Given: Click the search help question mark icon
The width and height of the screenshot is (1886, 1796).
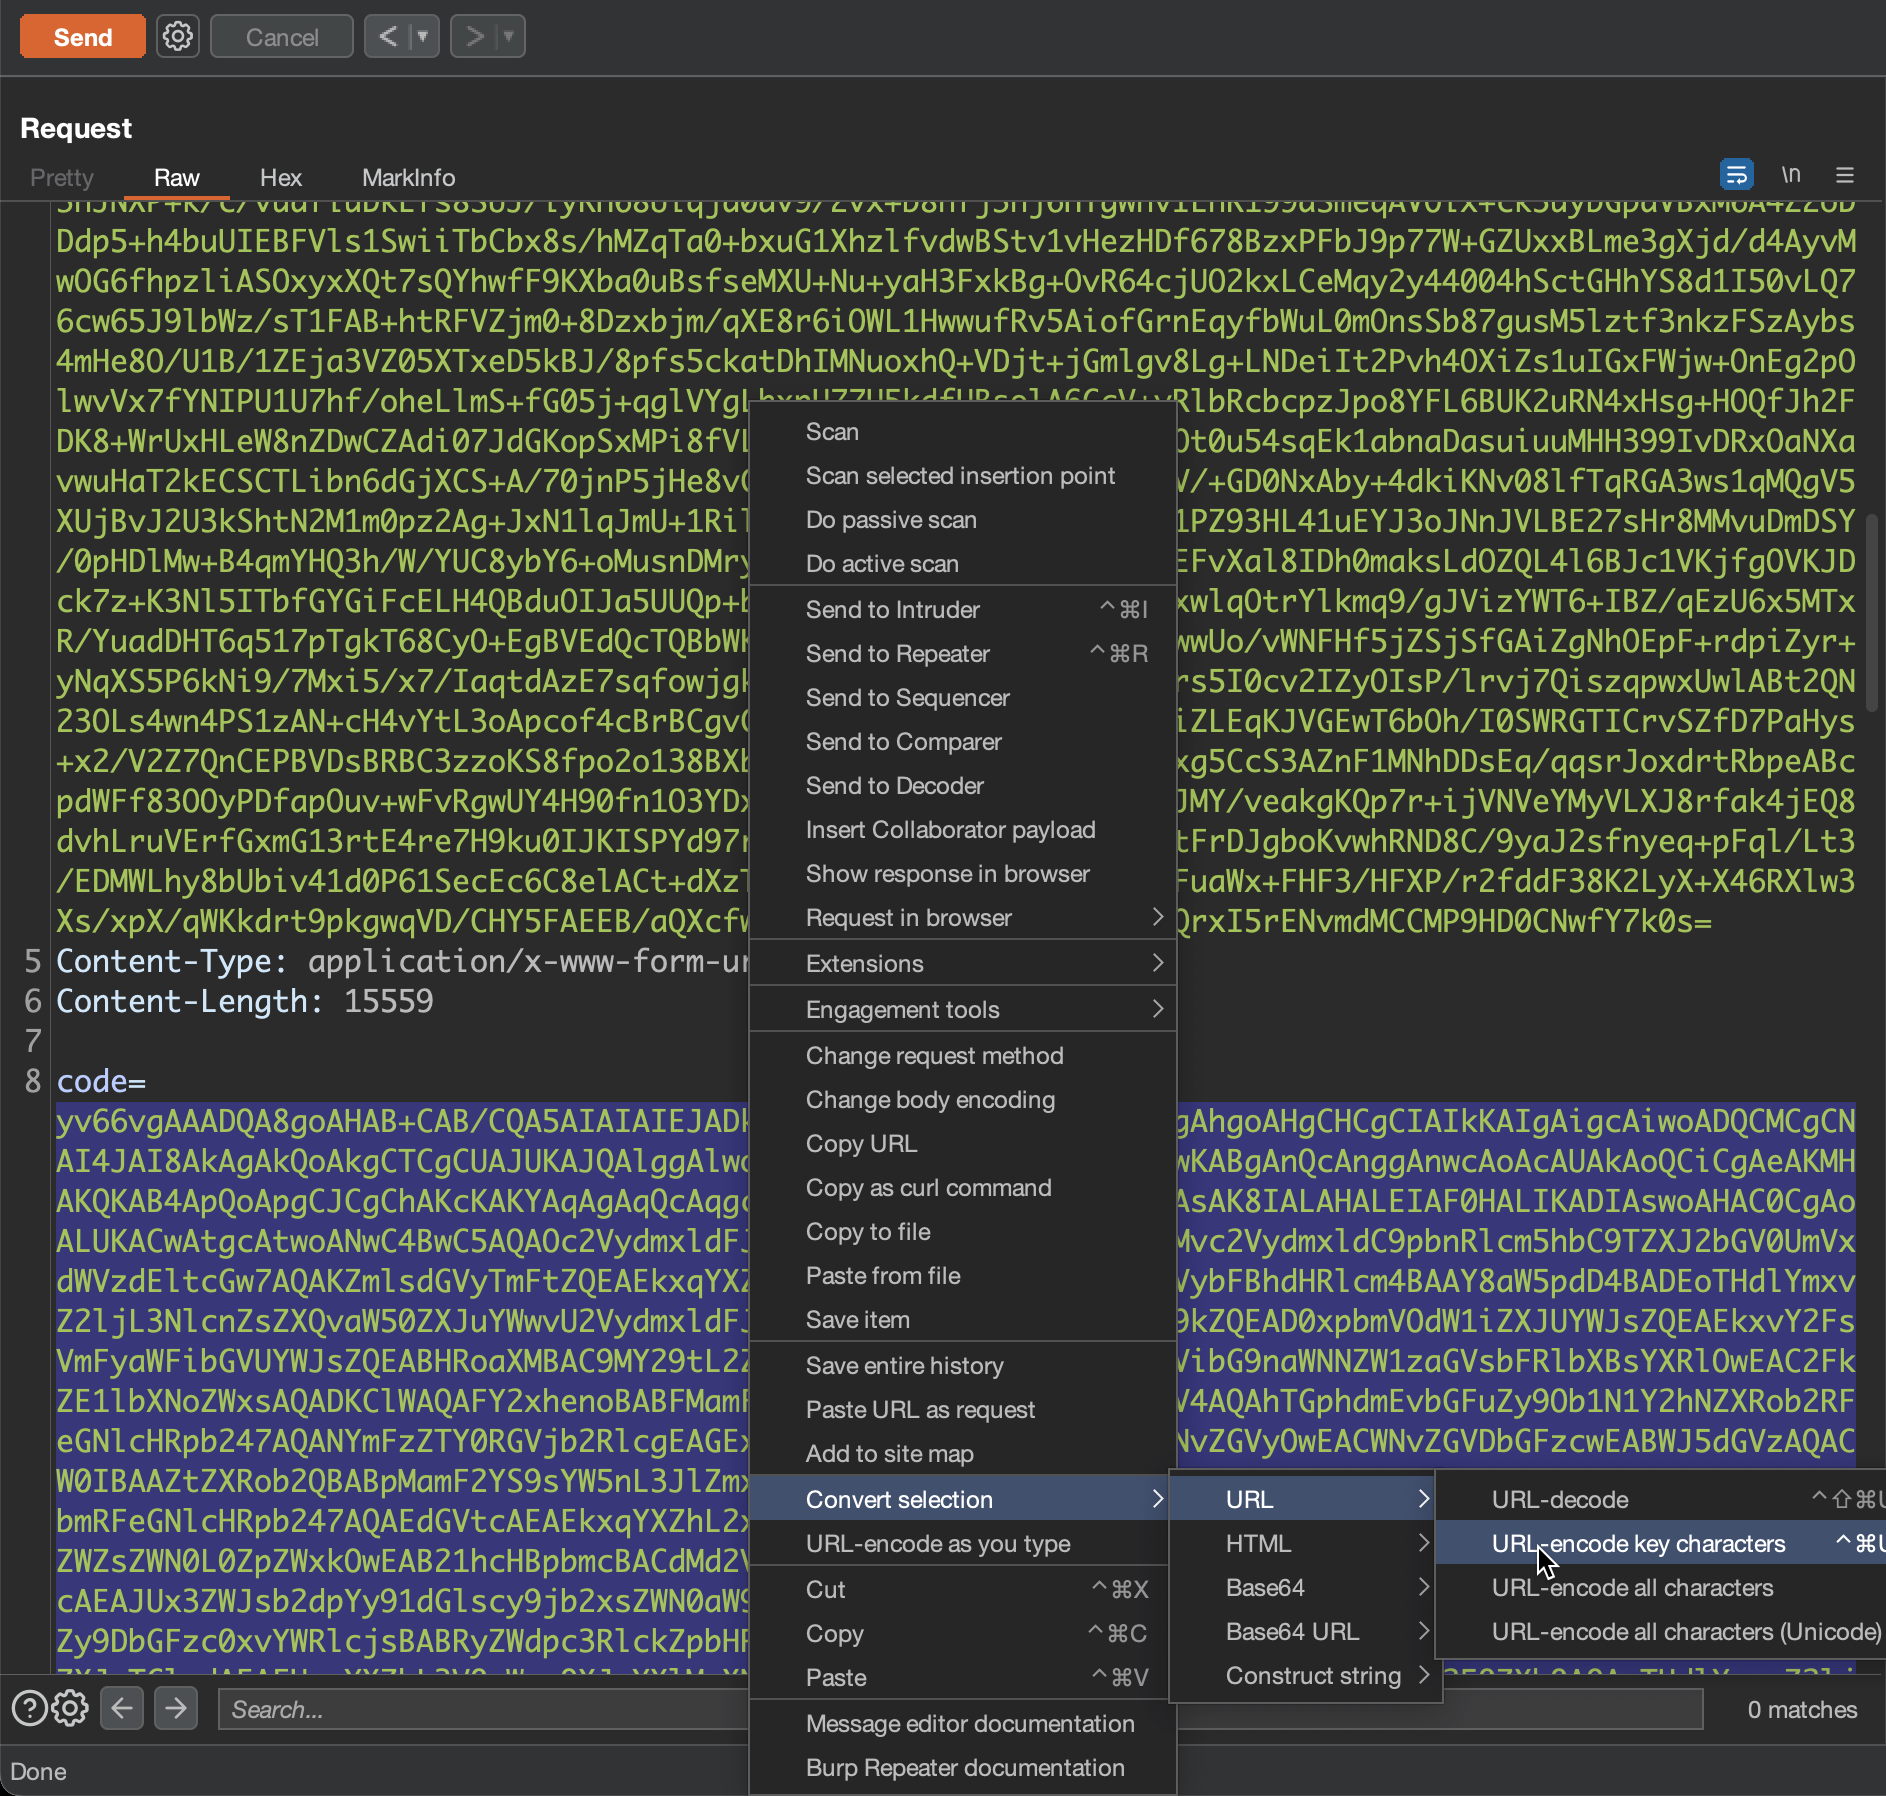Looking at the screenshot, I should pos(29,1708).
